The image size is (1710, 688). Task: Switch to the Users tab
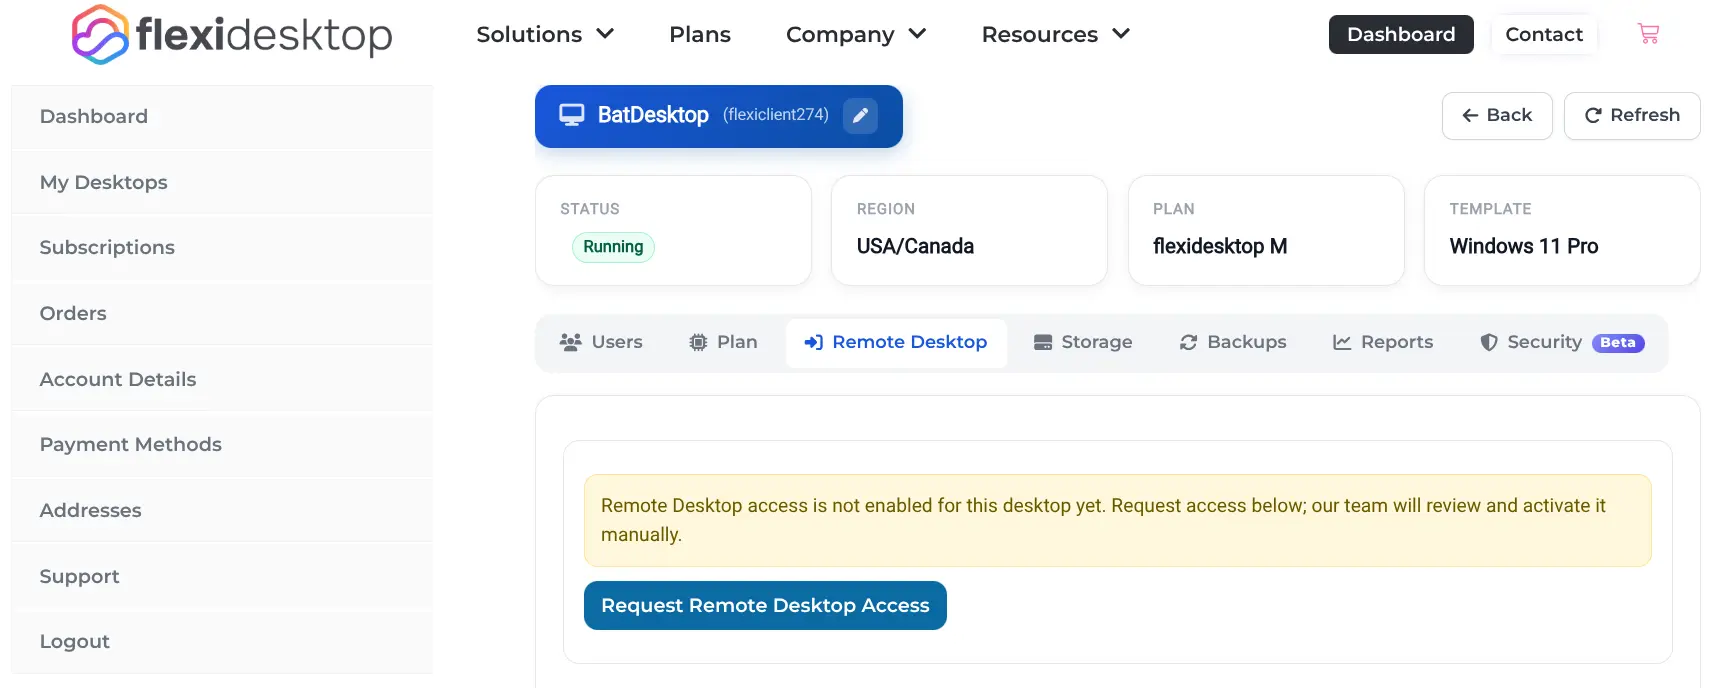(x=601, y=342)
